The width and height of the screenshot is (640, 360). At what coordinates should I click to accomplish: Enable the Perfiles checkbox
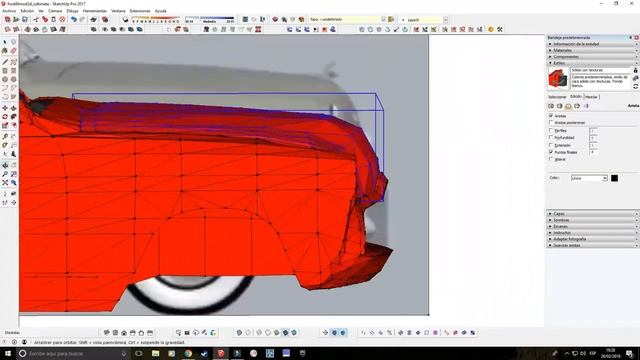pos(551,131)
